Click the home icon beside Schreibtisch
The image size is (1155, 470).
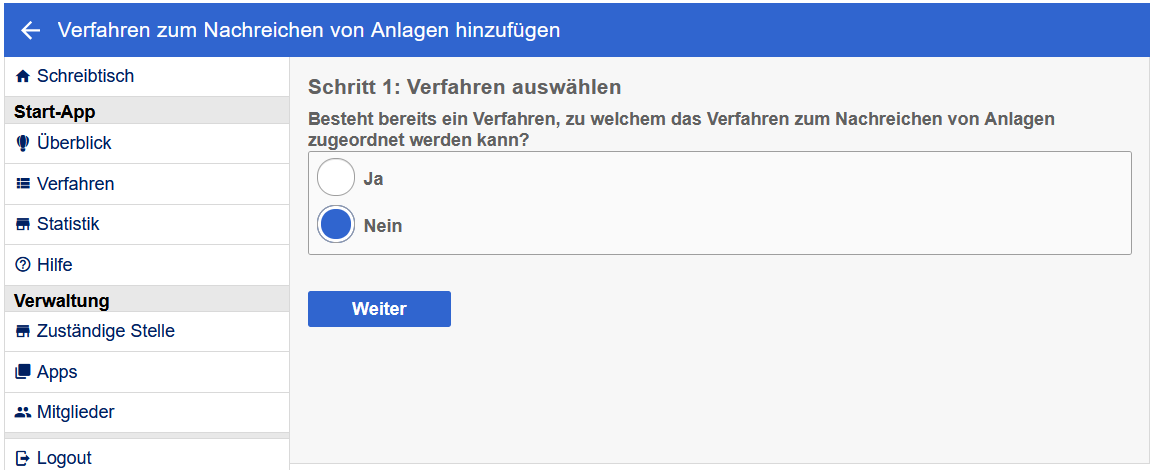coord(23,77)
